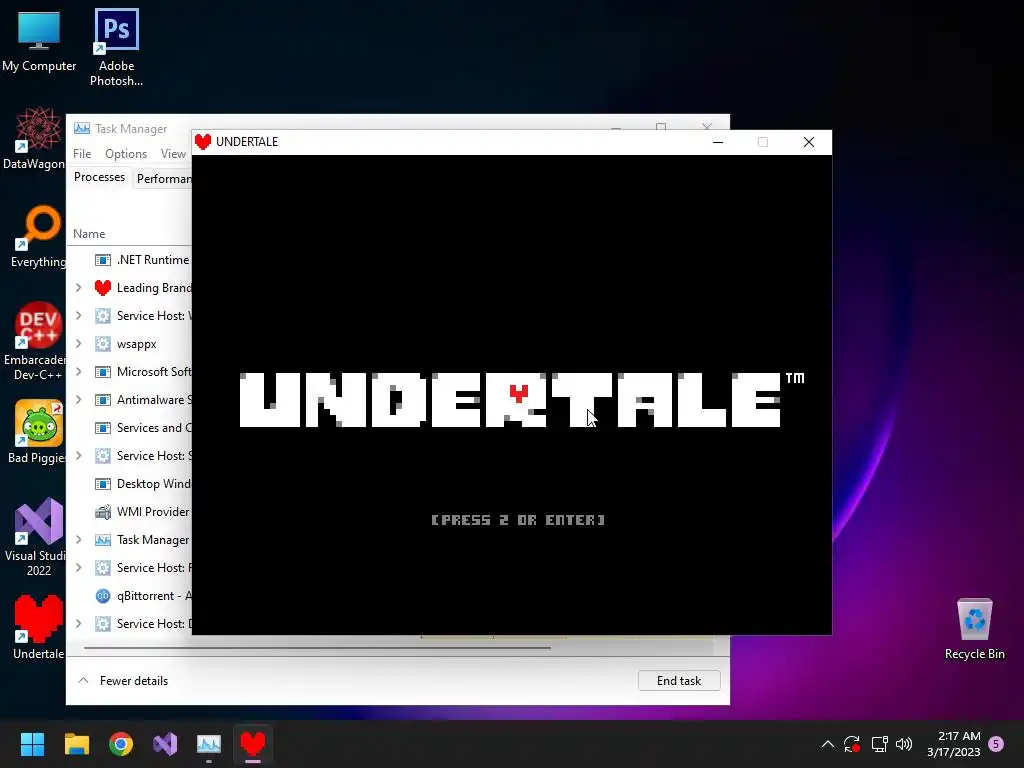1024x768 pixels.
Task: Select the wsappx process name
Action: (136, 344)
